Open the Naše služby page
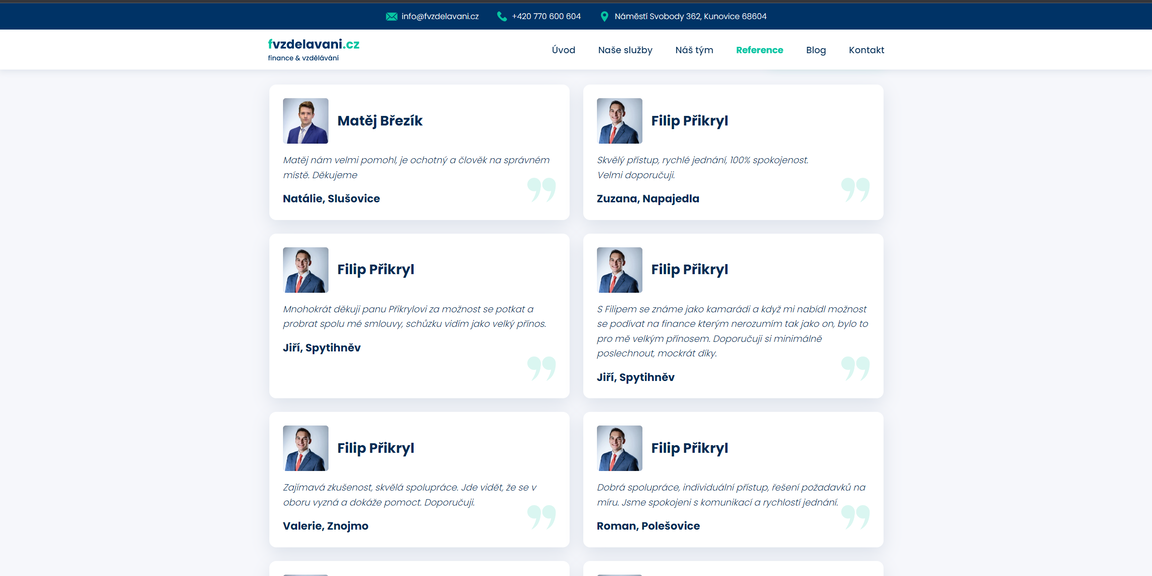Image resolution: width=1152 pixels, height=576 pixels. point(625,50)
